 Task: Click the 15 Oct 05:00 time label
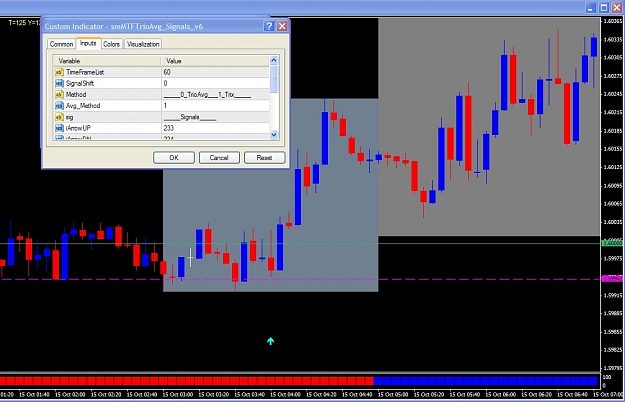click(393, 394)
